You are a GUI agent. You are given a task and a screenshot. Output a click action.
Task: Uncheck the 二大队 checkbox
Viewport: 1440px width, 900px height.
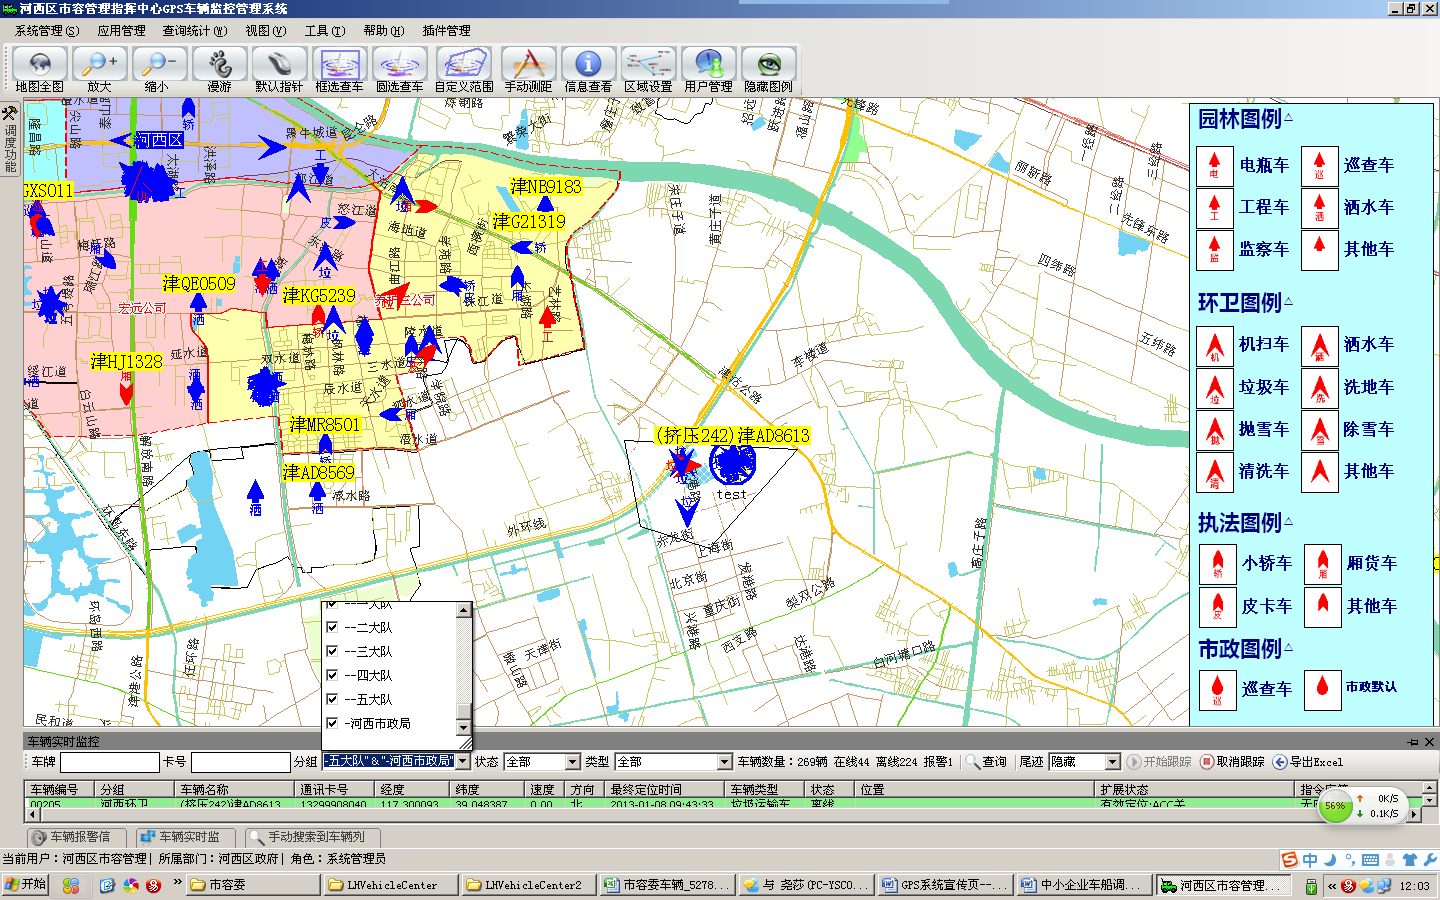pyautogui.click(x=332, y=628)
